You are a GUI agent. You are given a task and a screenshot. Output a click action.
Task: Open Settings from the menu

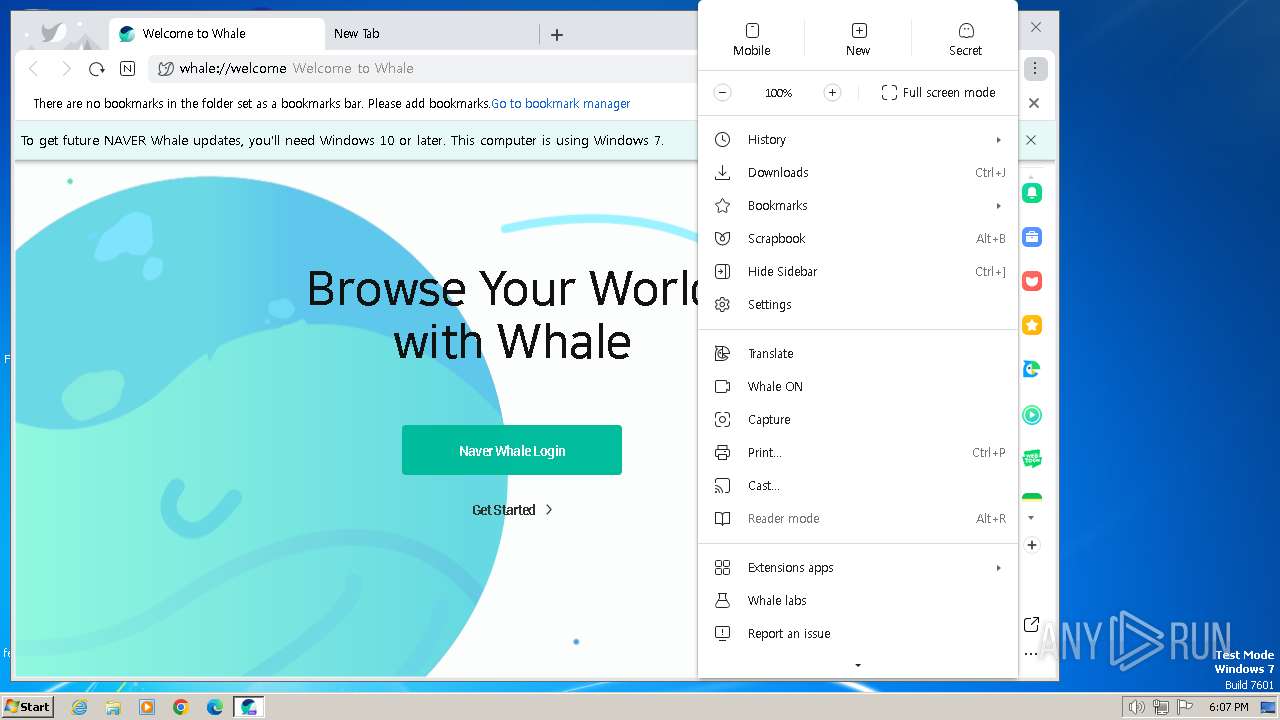point(858,305)
